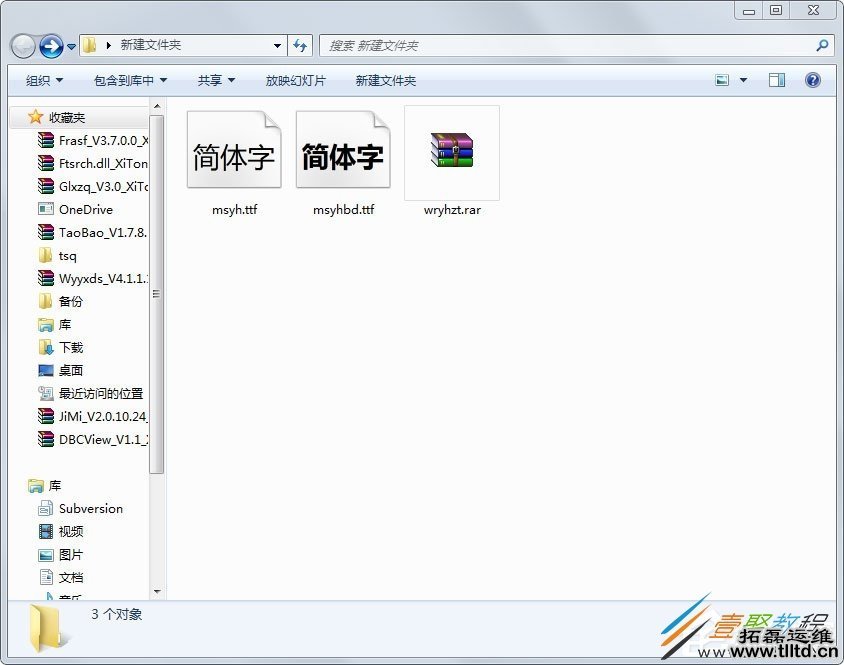844x665 pixels.
Task: Click the refresh button in the address bar
Action: coord(300,45)
